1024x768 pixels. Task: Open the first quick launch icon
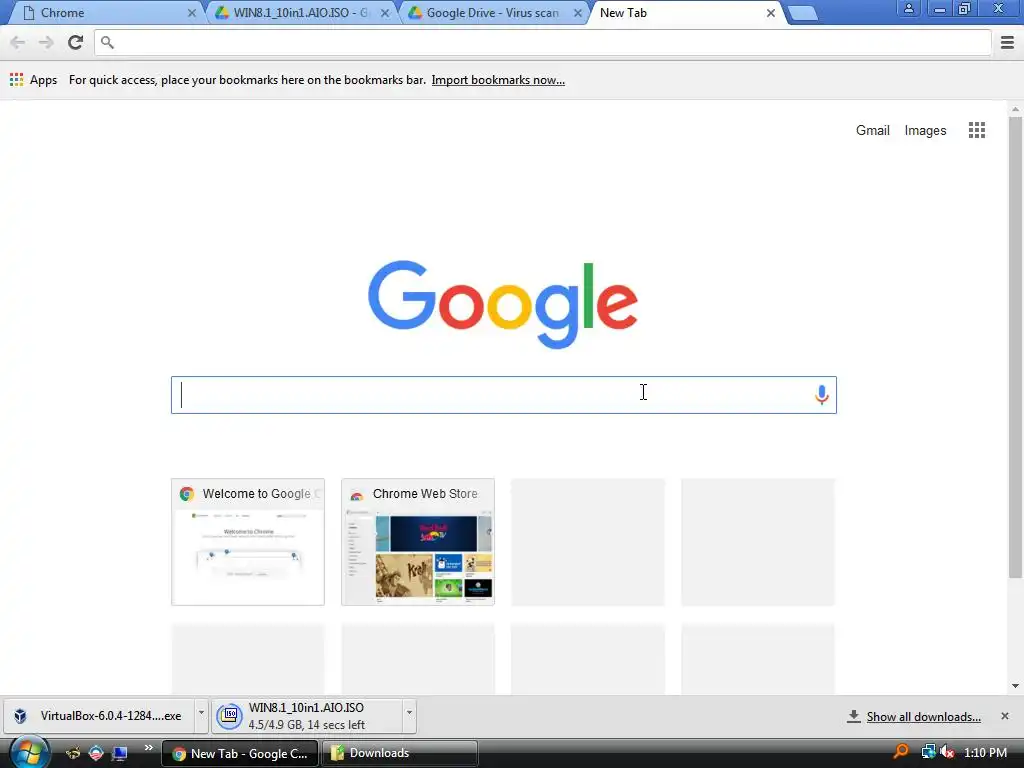(72, 754)
